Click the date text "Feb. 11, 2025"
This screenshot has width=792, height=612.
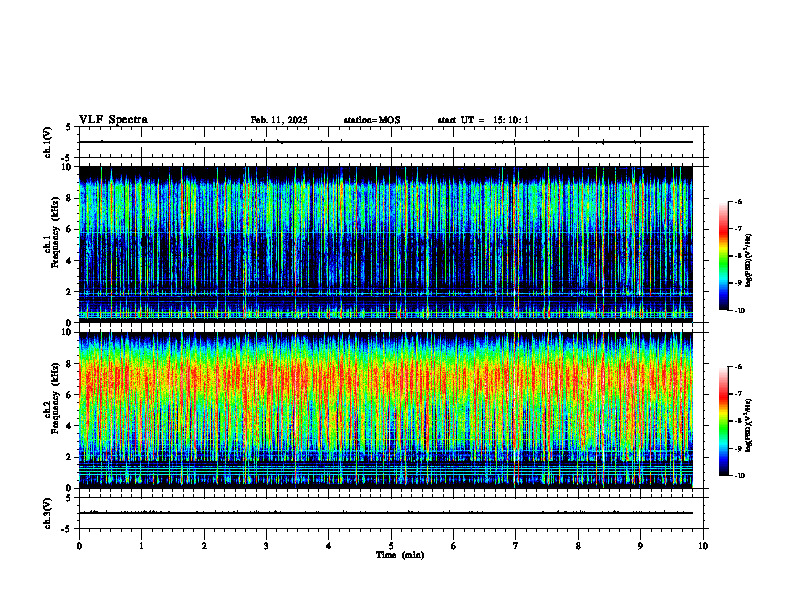tap(279, 120)
